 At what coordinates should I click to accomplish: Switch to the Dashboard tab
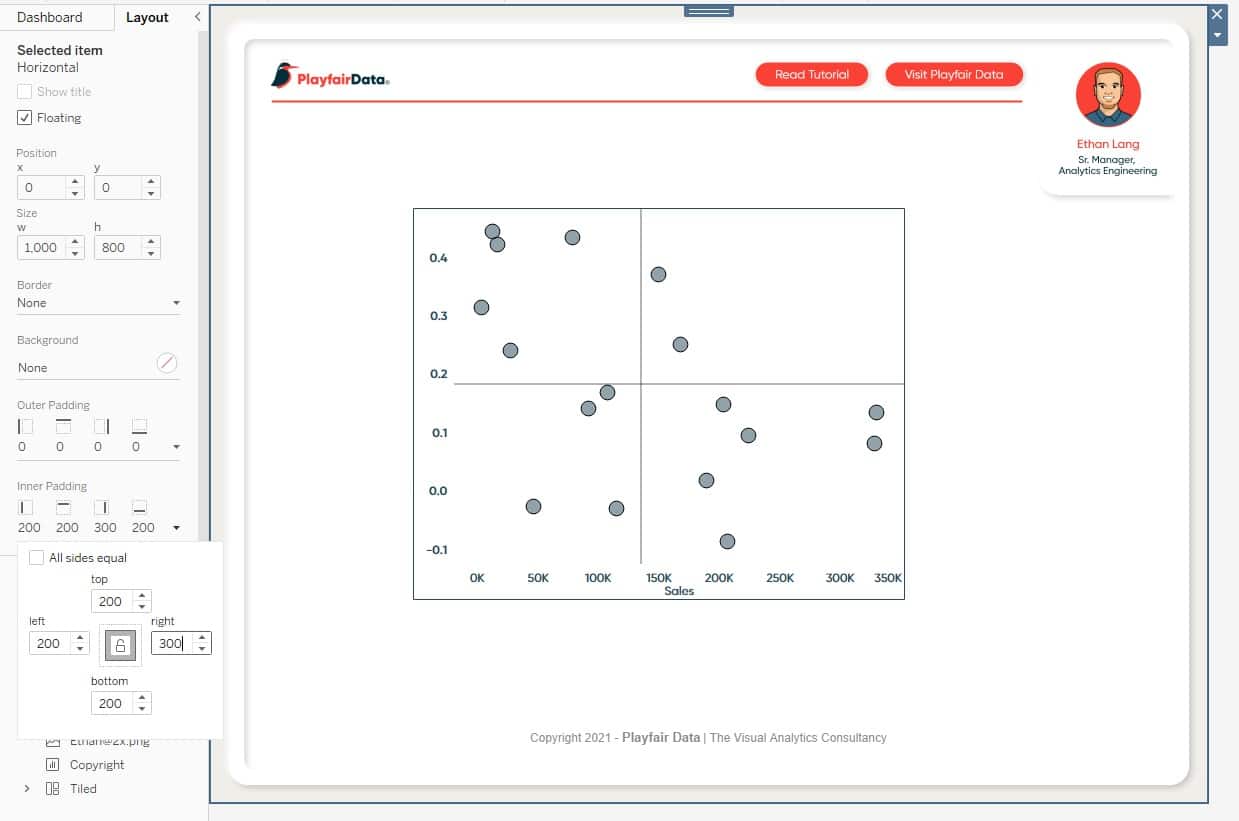(50, 17)
